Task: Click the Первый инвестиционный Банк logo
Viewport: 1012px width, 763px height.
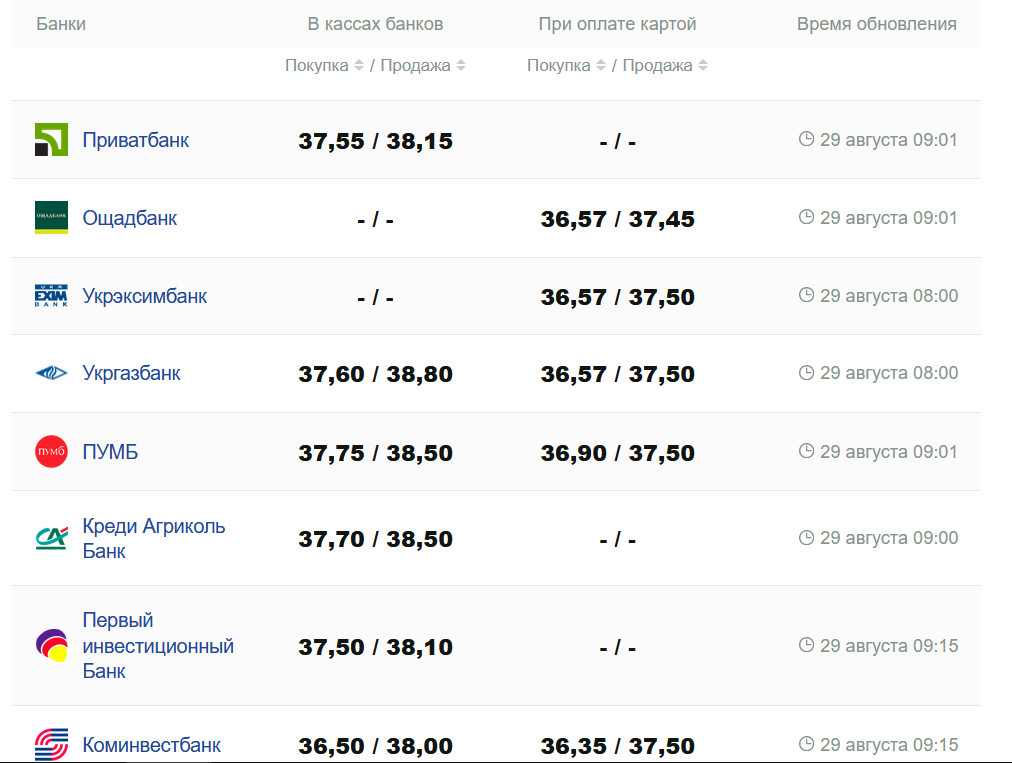Action: click(x=51, y=646)
